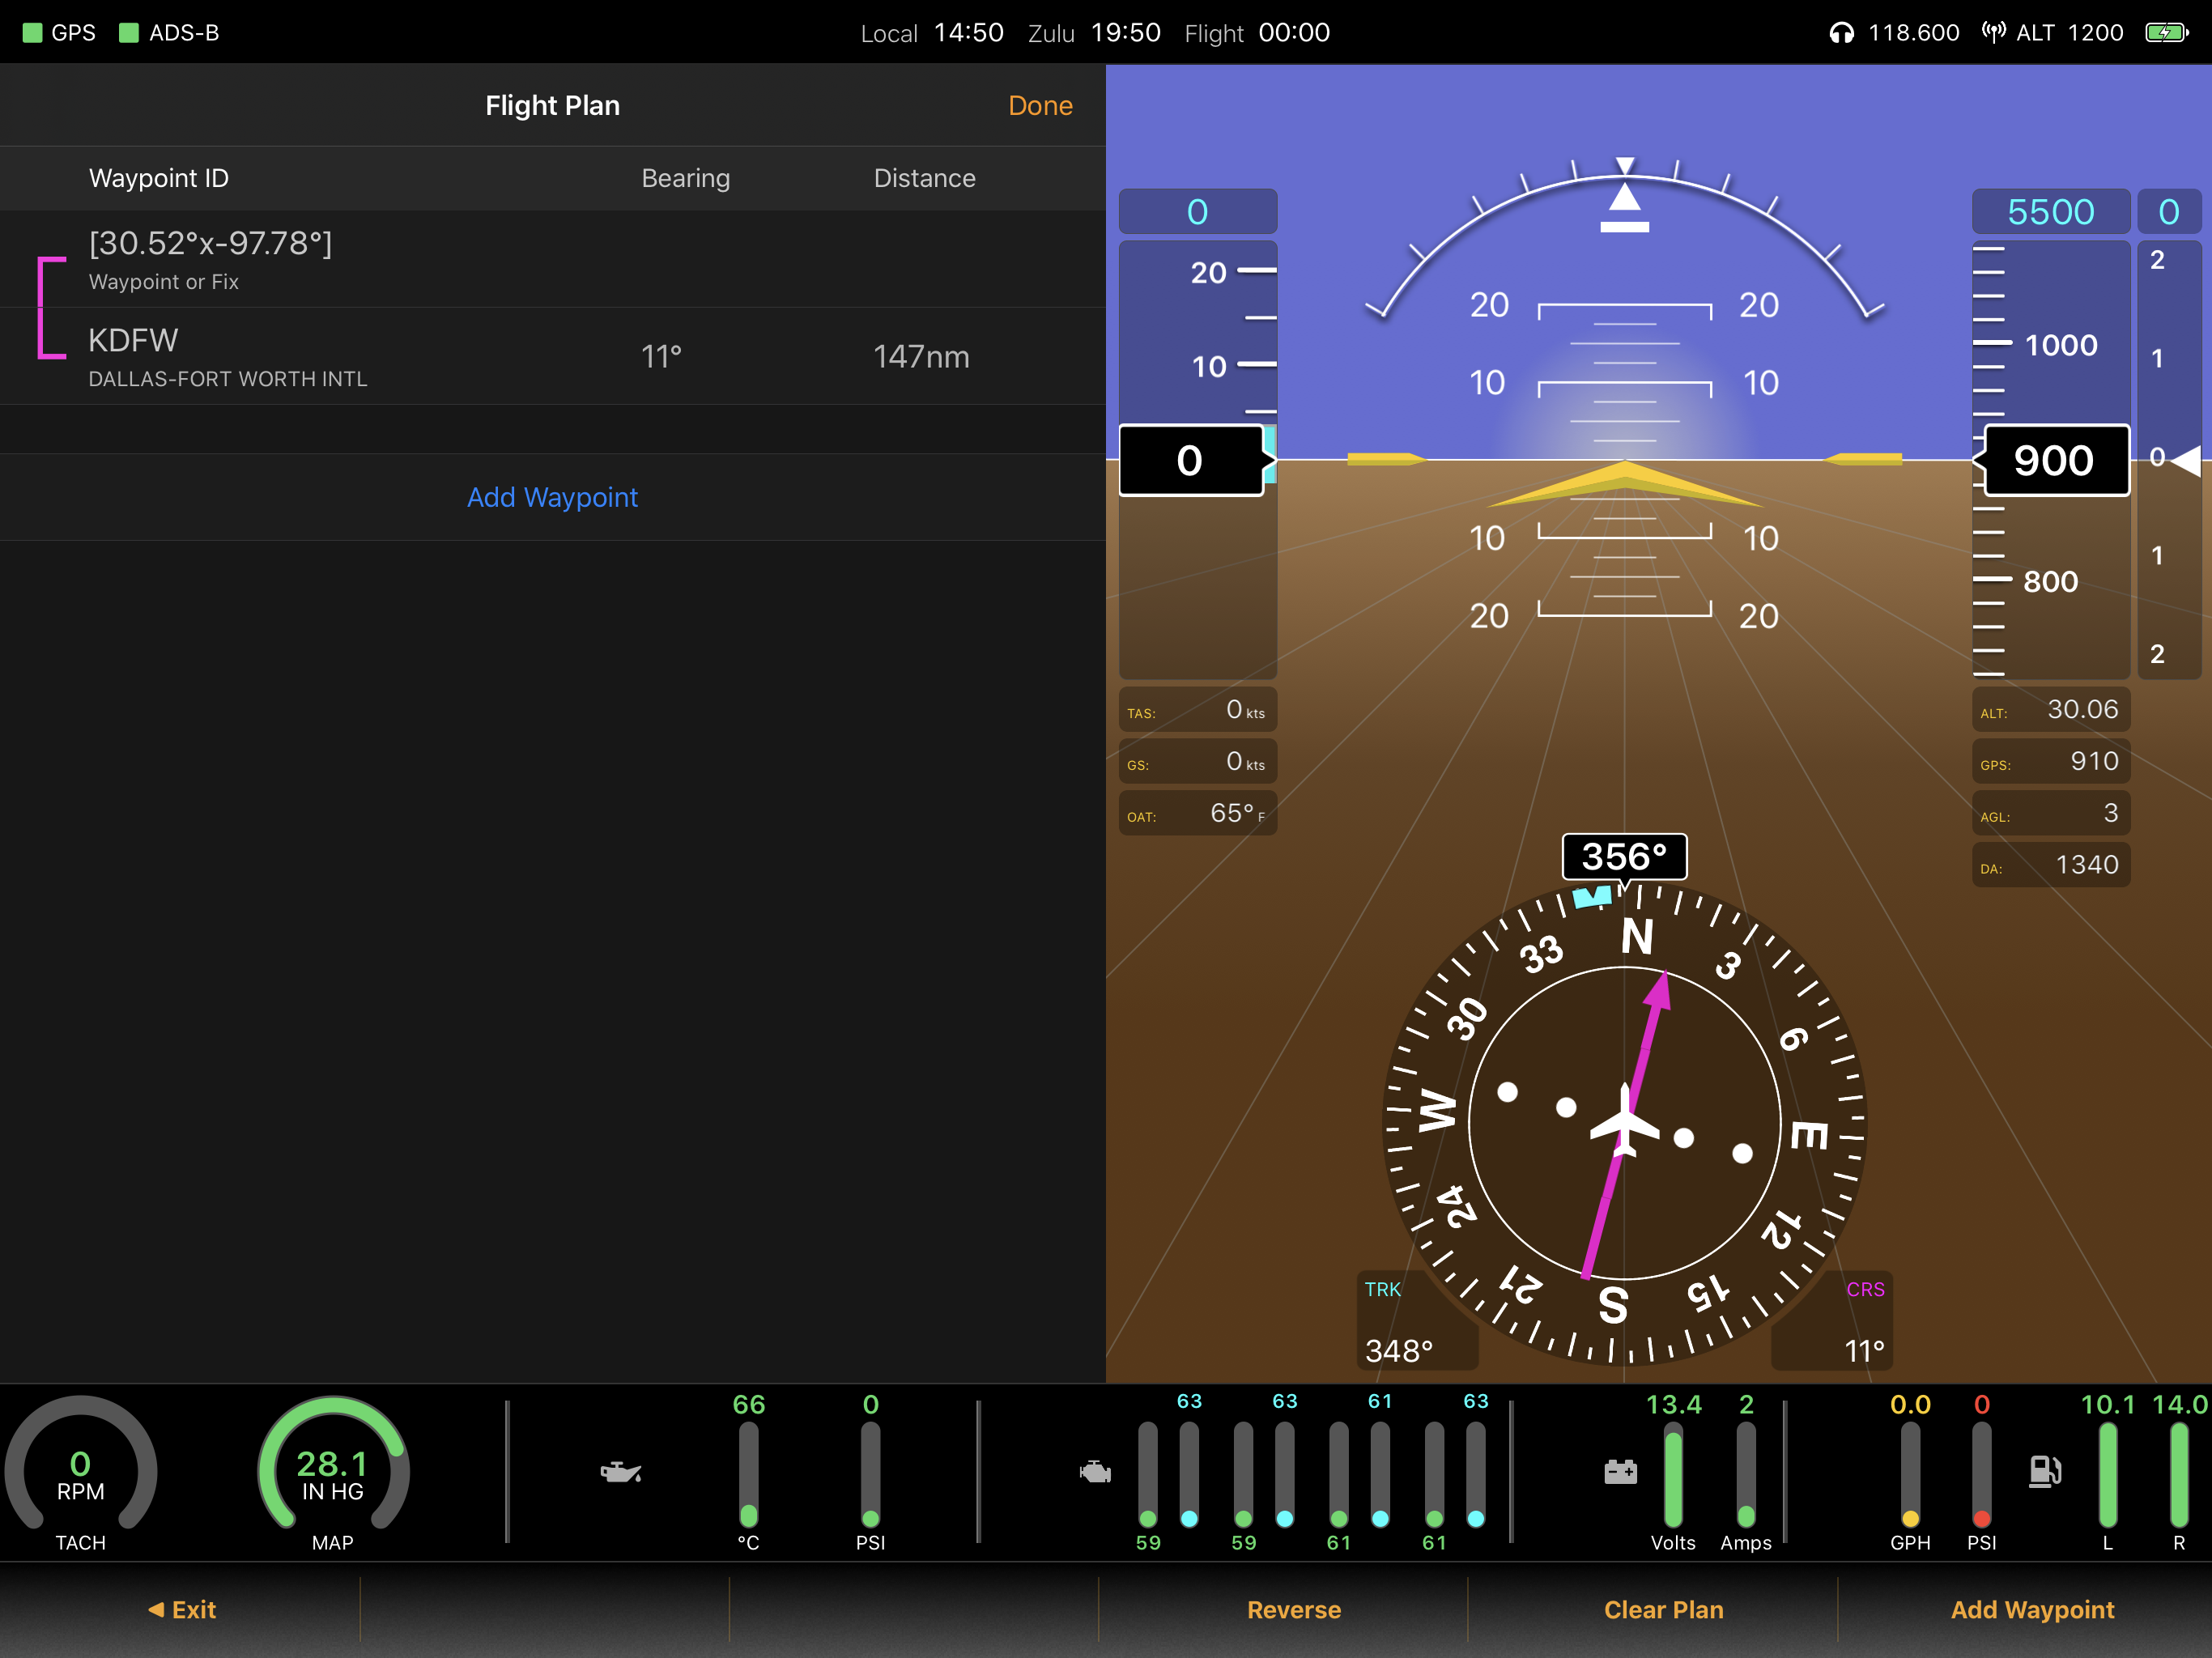The height and width of the screenshot is (1658, 2212).
Task: Tap the 356° heading readout box
Action: (x=1624, y=857)
